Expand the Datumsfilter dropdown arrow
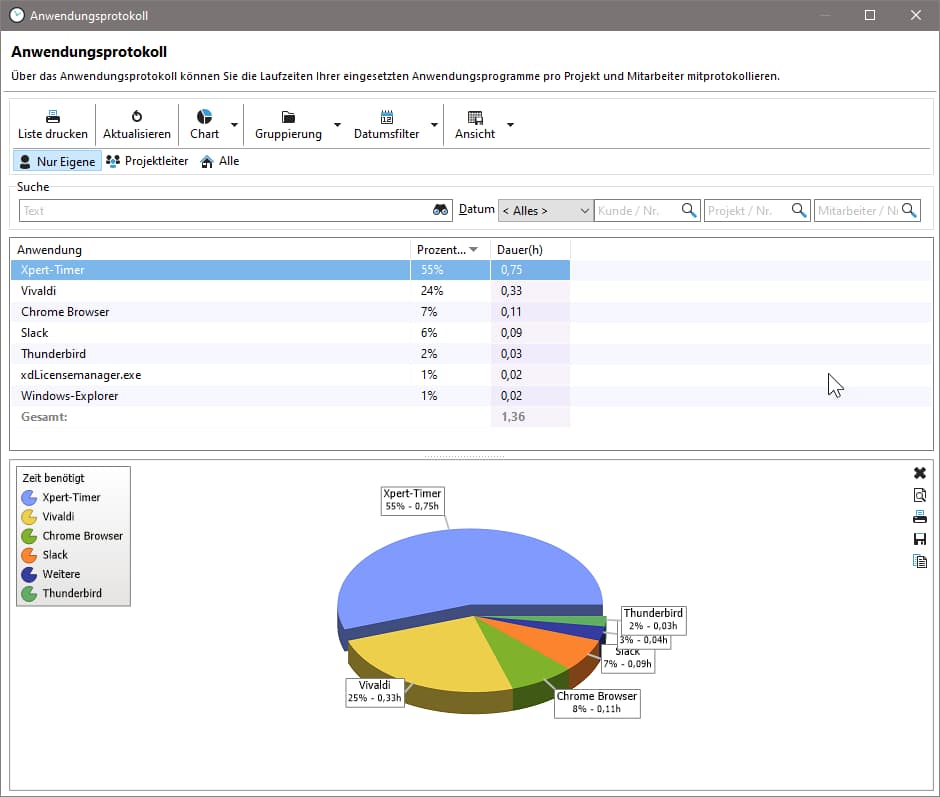The width and height of the screenshot is (940, 797). point(434,125)
